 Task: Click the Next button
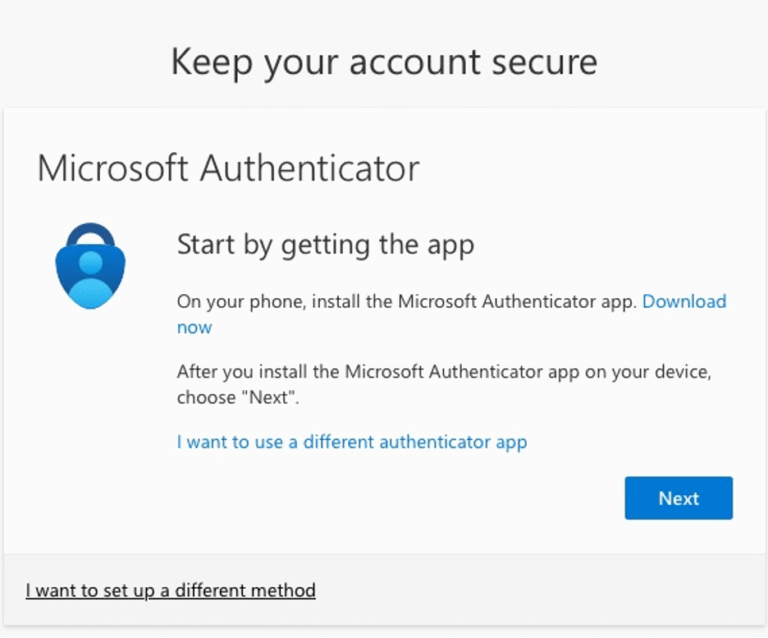pos(678,498)
